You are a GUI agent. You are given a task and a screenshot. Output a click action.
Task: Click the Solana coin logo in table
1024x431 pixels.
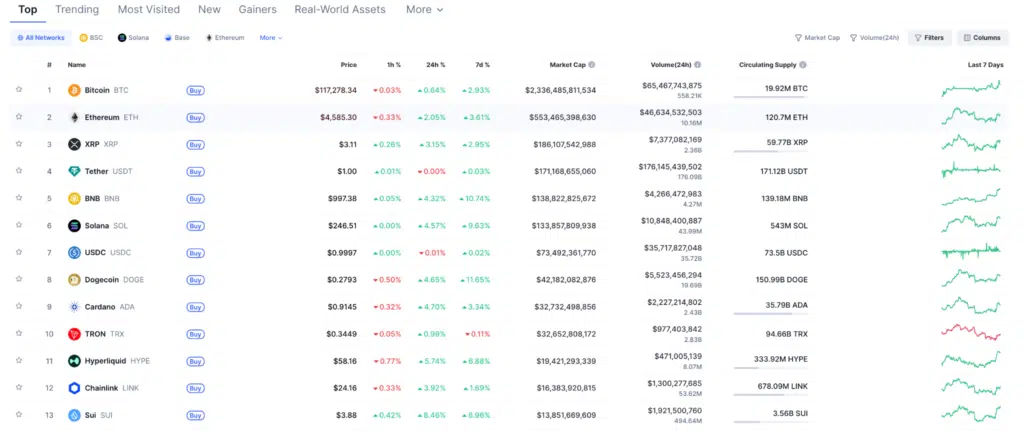74,226
